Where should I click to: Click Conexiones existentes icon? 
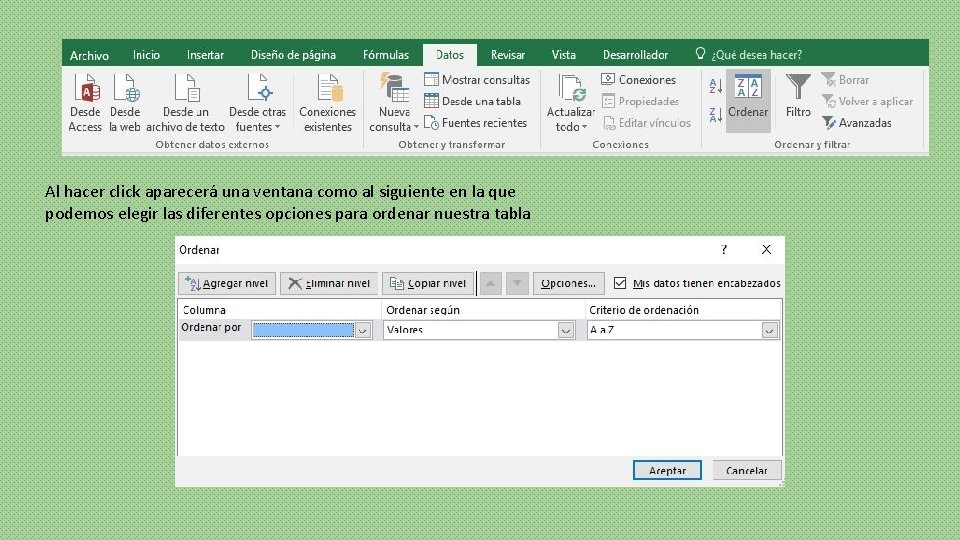328,102
